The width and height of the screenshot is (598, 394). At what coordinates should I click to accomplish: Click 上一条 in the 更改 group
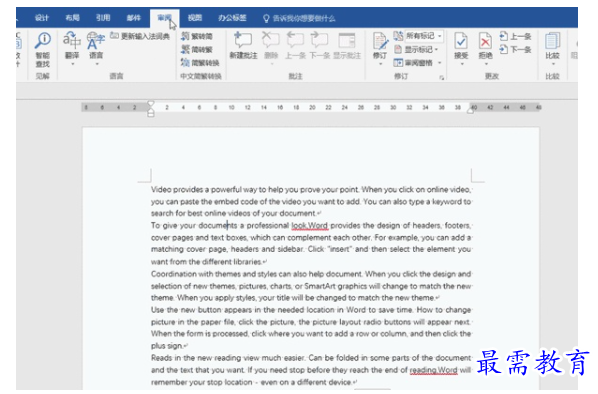(516, 36)
